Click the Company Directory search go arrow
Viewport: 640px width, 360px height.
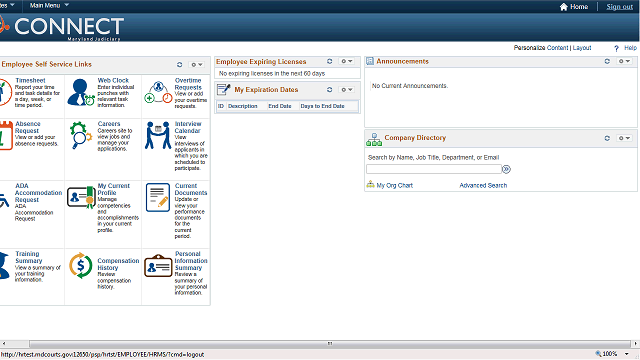[x=506, y=169]
